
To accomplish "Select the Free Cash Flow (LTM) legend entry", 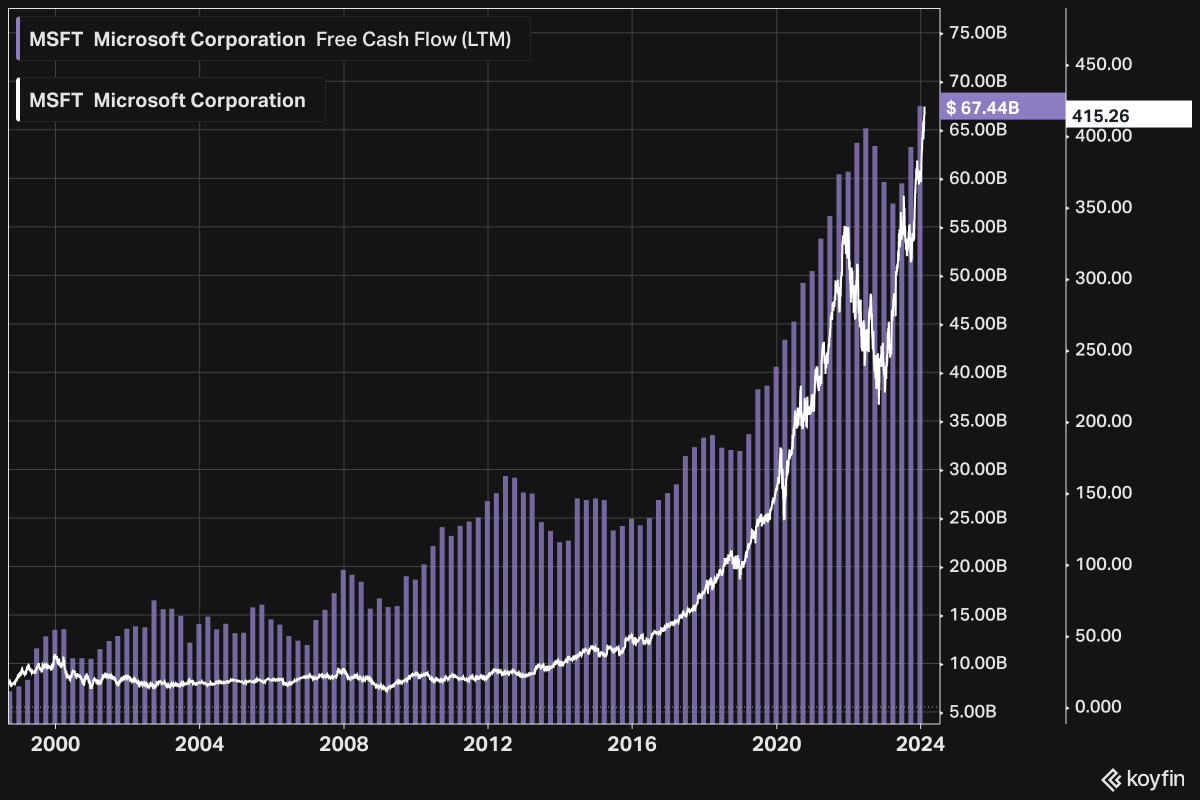I will (271, 40).
